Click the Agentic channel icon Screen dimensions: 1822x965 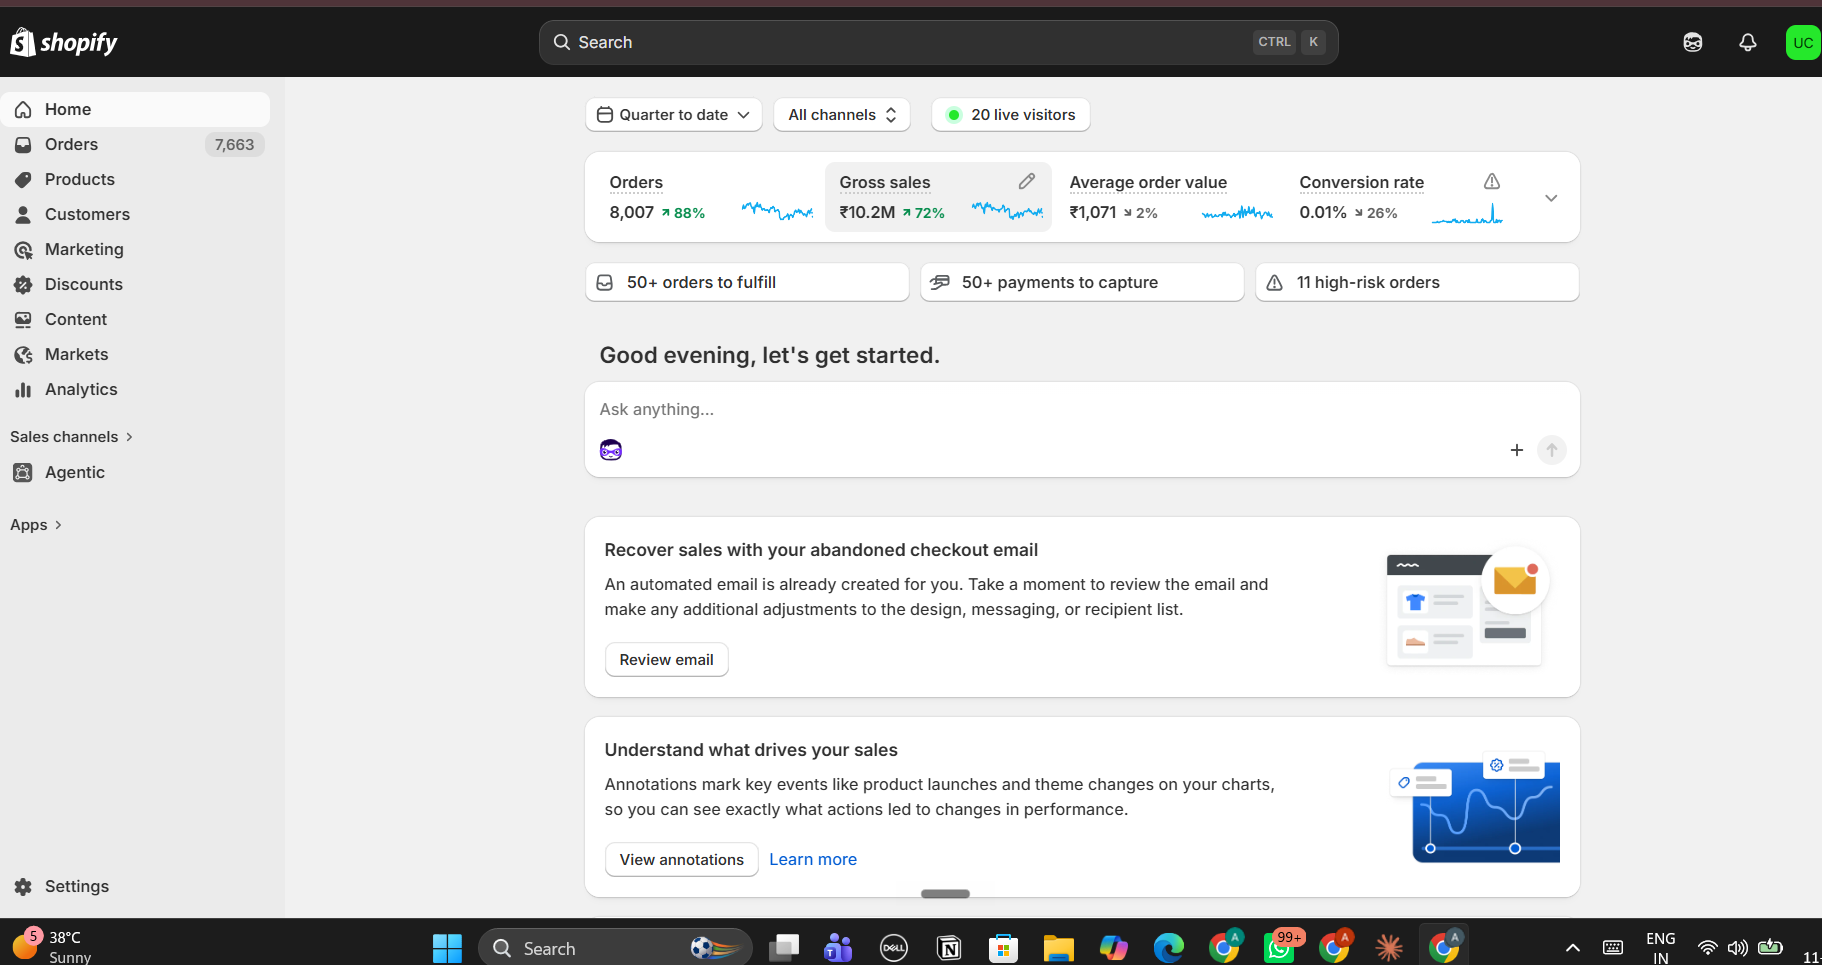coord(23,473)
